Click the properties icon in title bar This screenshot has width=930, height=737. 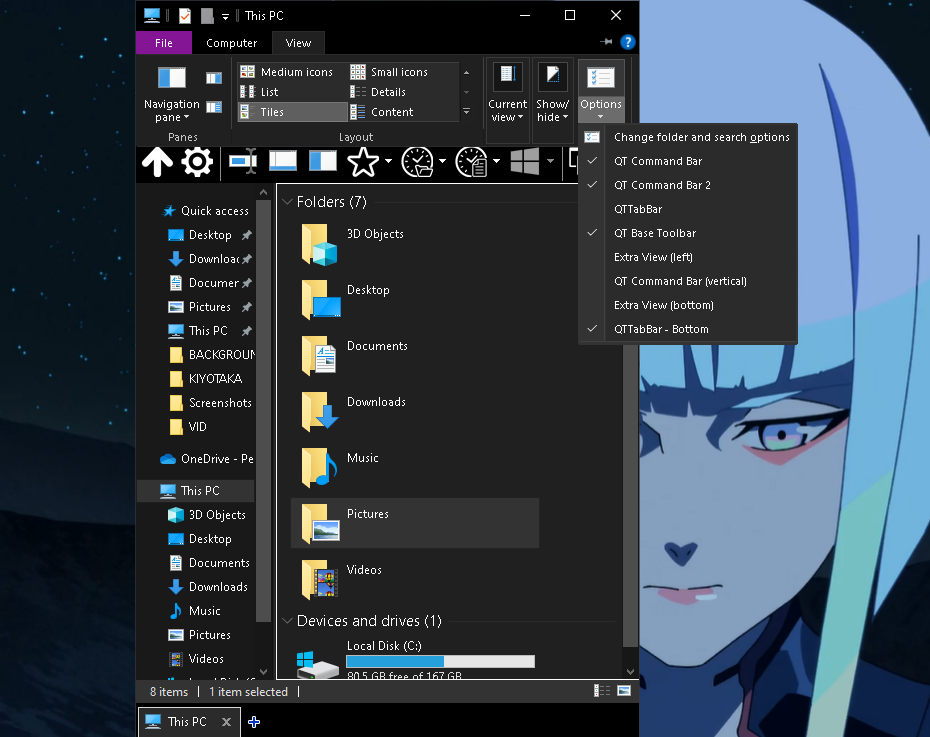pos(185,15)
